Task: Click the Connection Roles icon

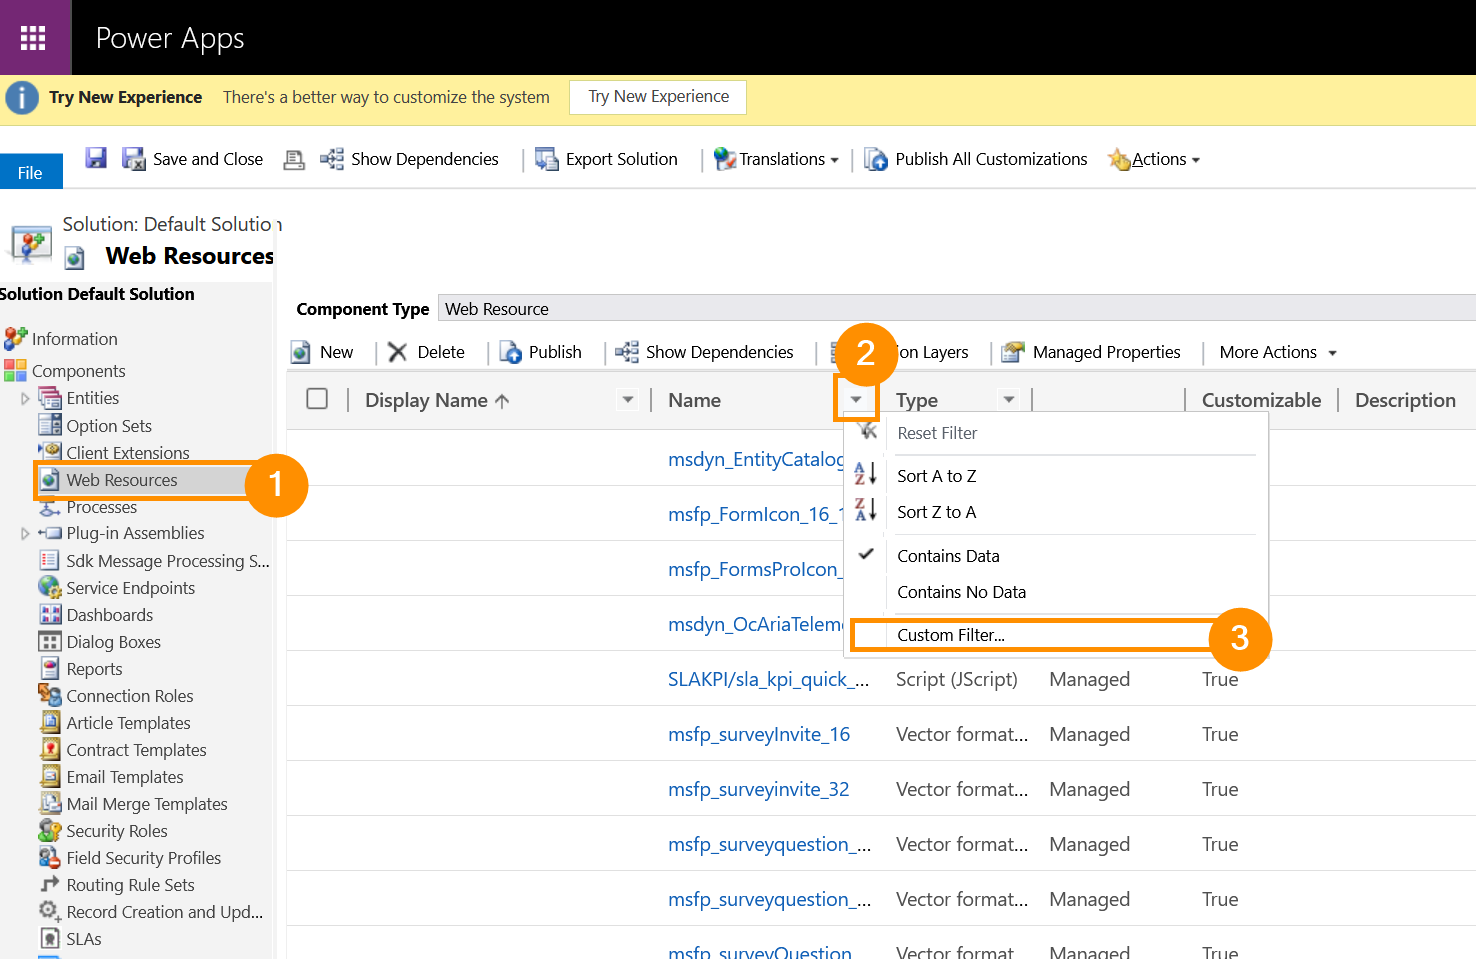Action: pyautogui.click(x=50, y=695)
